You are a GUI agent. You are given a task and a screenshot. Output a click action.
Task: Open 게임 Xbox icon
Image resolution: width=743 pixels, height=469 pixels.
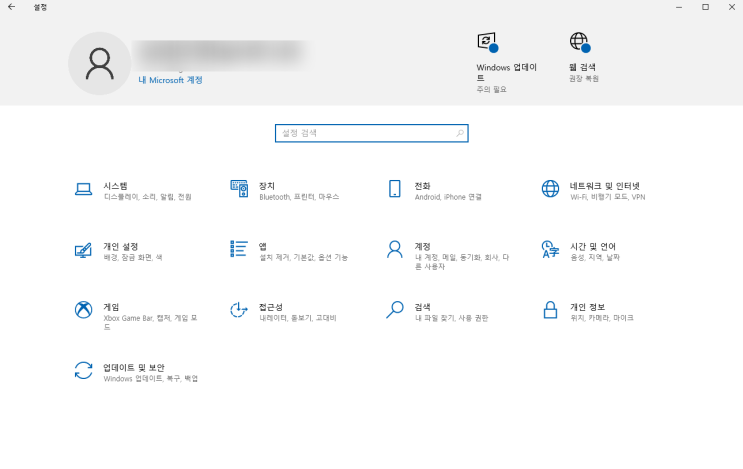[x=83, y=310]
